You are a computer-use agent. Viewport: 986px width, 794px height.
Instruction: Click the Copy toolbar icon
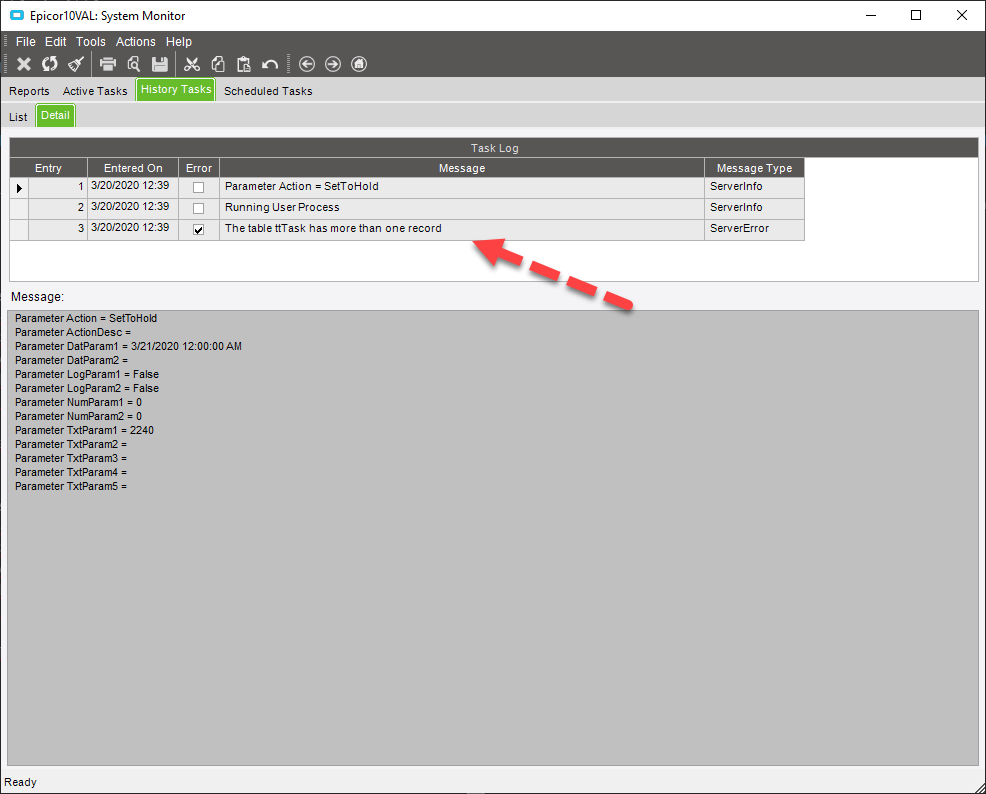218,64
